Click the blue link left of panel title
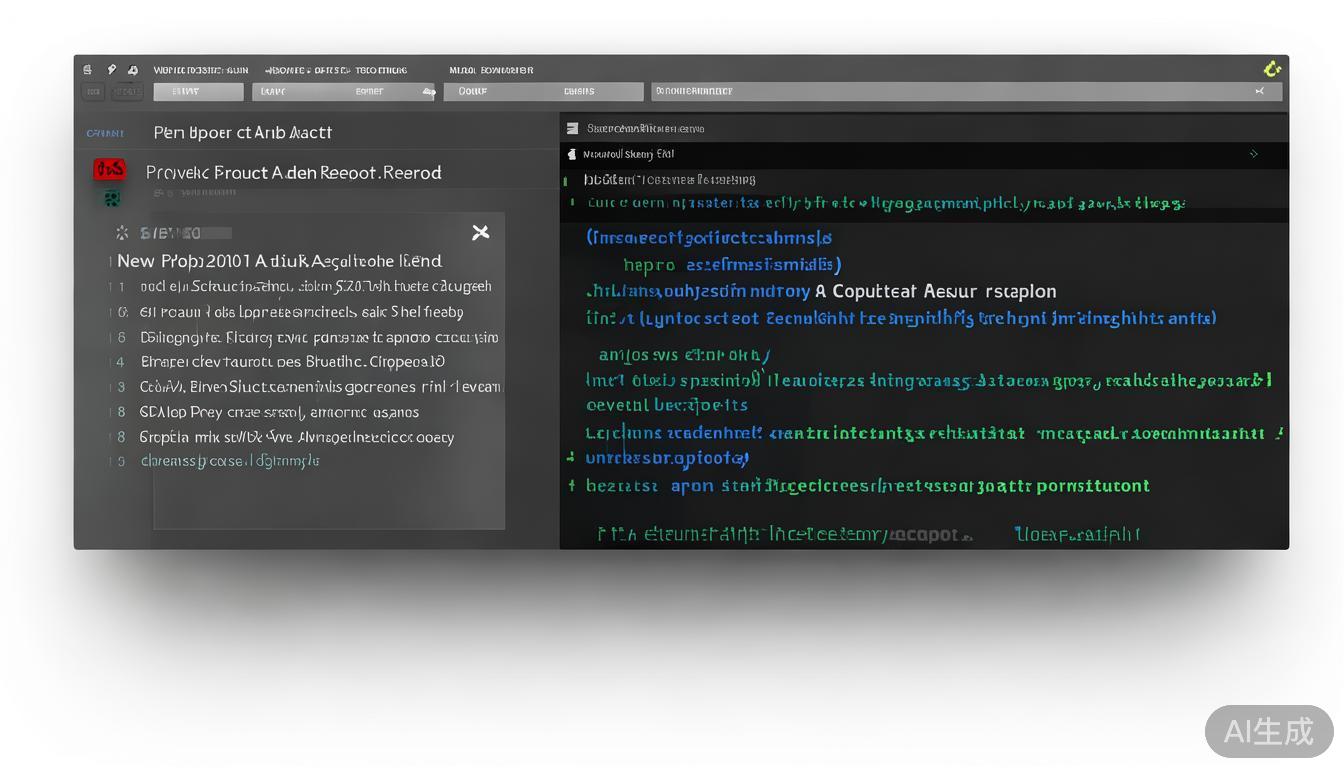Viewport: 1344px width, 768px height. pyautogui.click(x=105, y=133)
